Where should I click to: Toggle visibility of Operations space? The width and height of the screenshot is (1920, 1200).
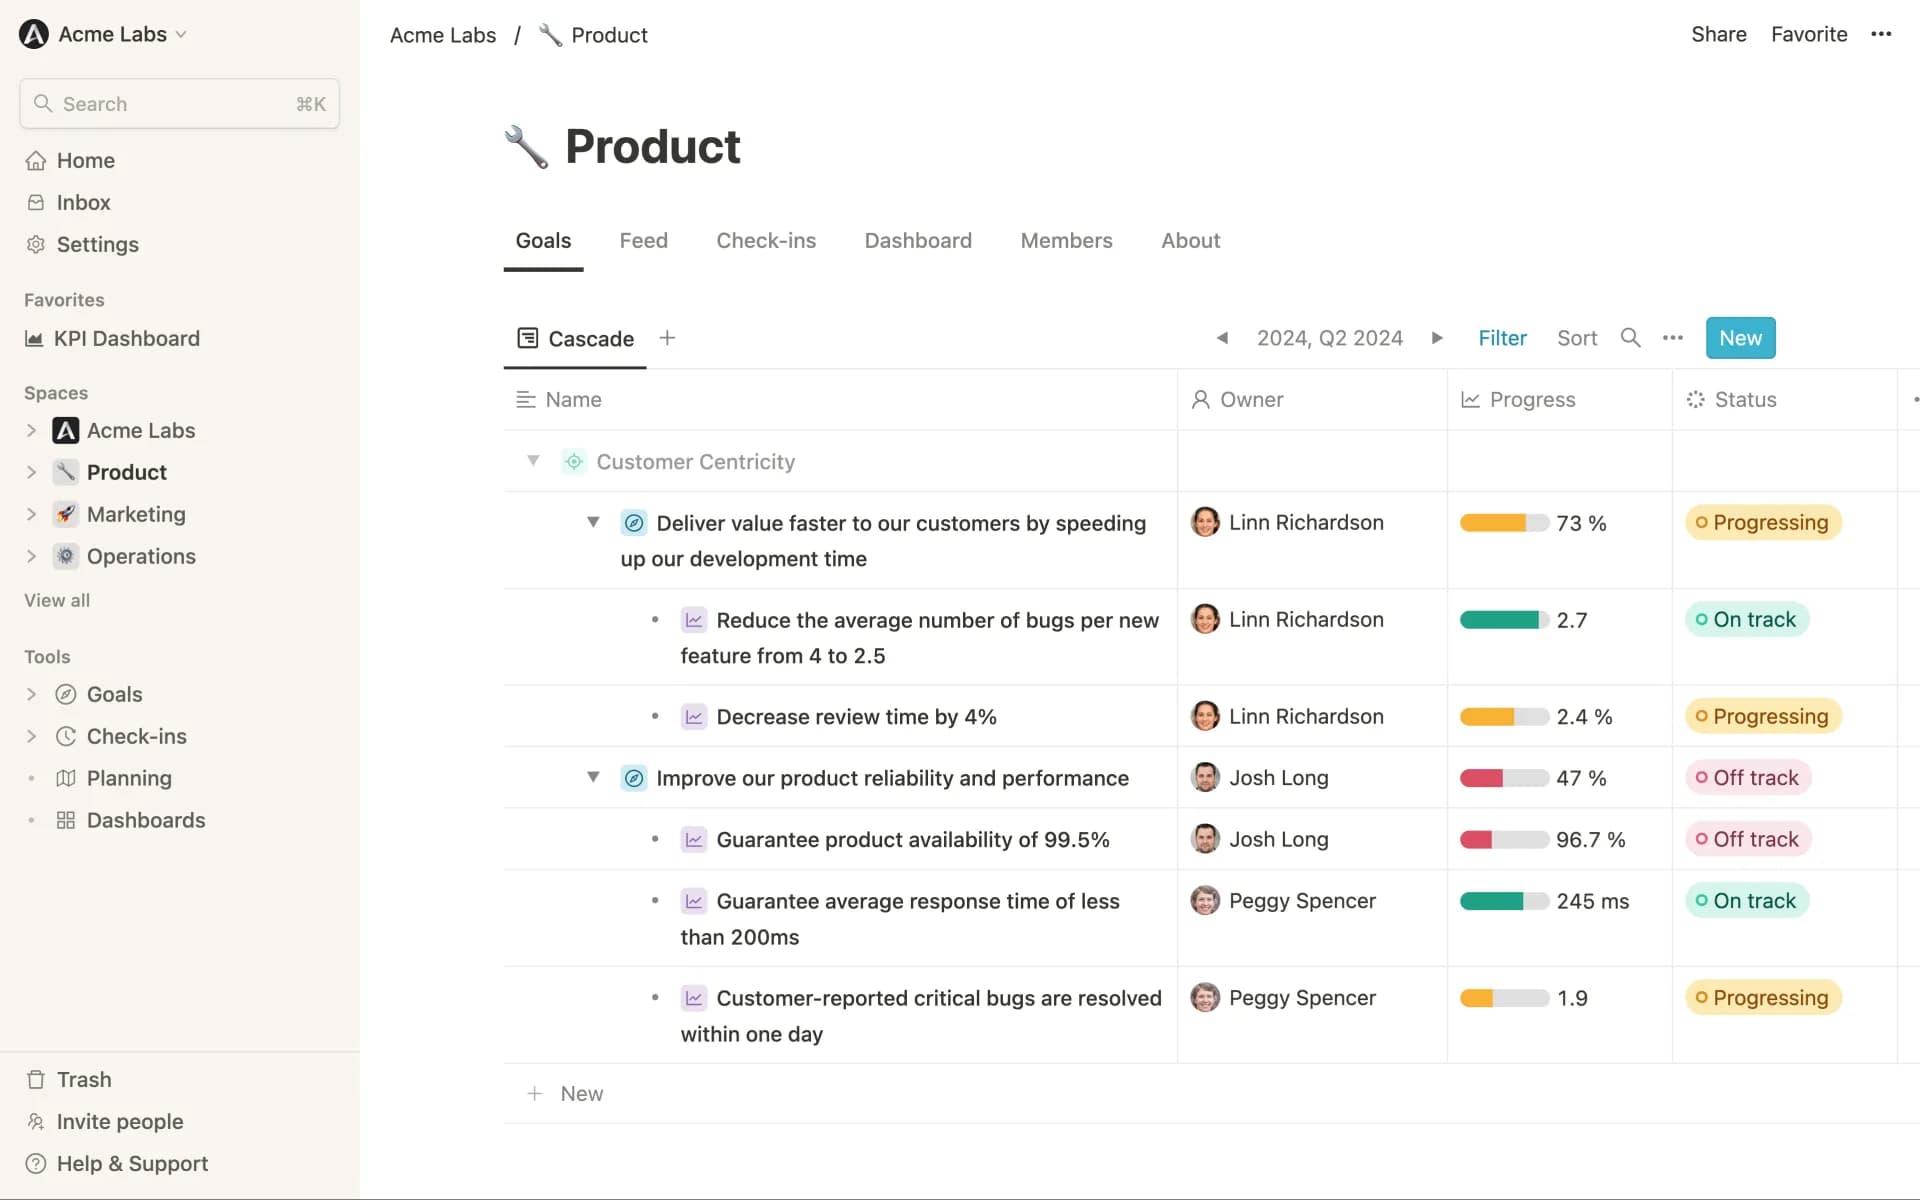tap(30, 554)
